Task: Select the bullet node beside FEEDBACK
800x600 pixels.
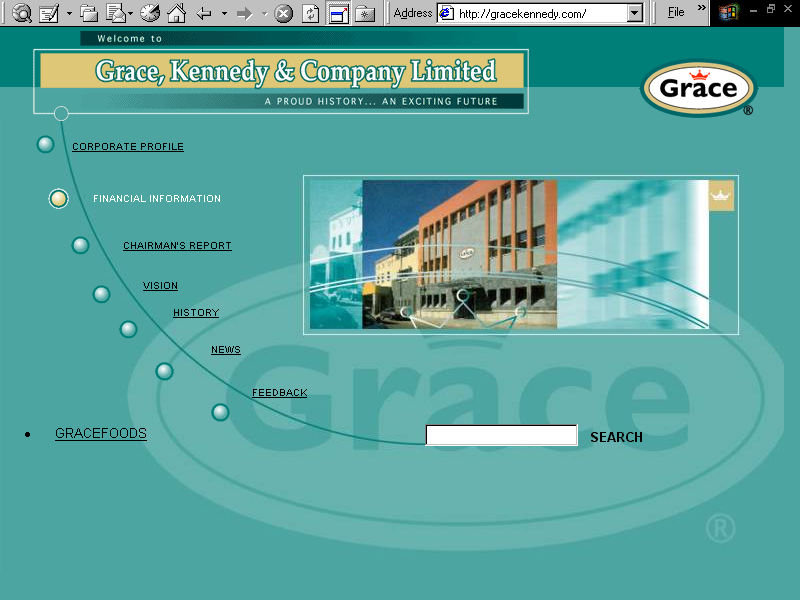Action: pyautogui.click(x=219, y=411)
